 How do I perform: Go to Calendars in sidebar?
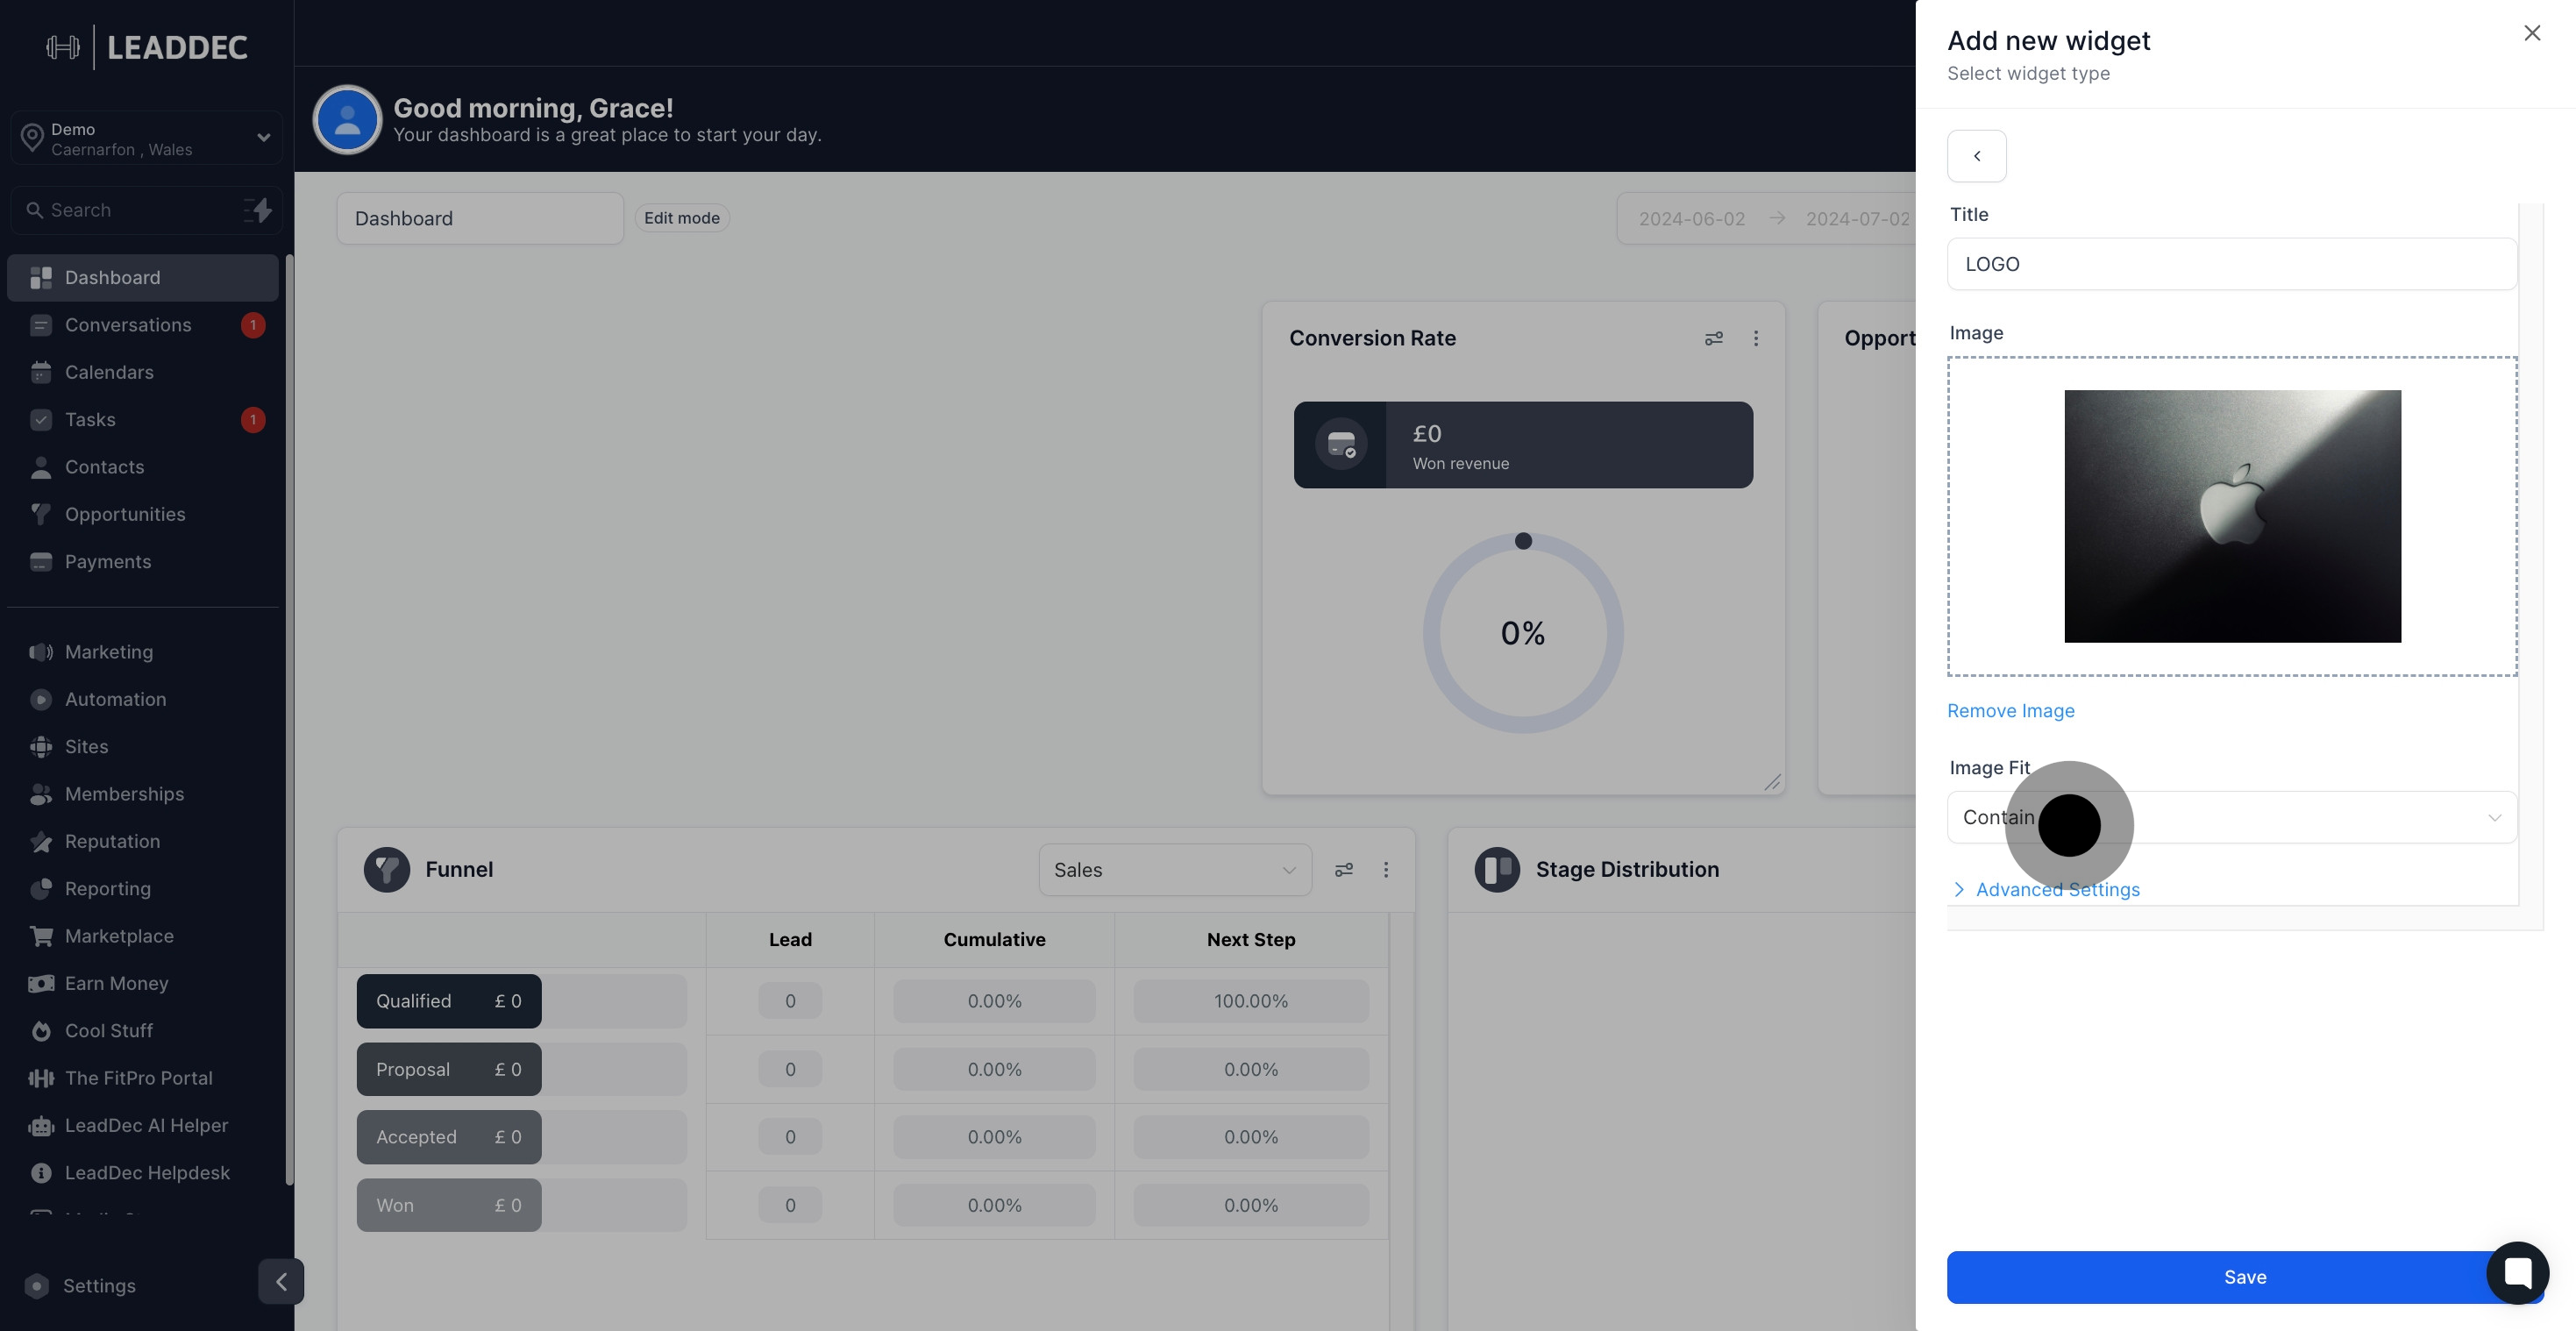tap(142, 372)
